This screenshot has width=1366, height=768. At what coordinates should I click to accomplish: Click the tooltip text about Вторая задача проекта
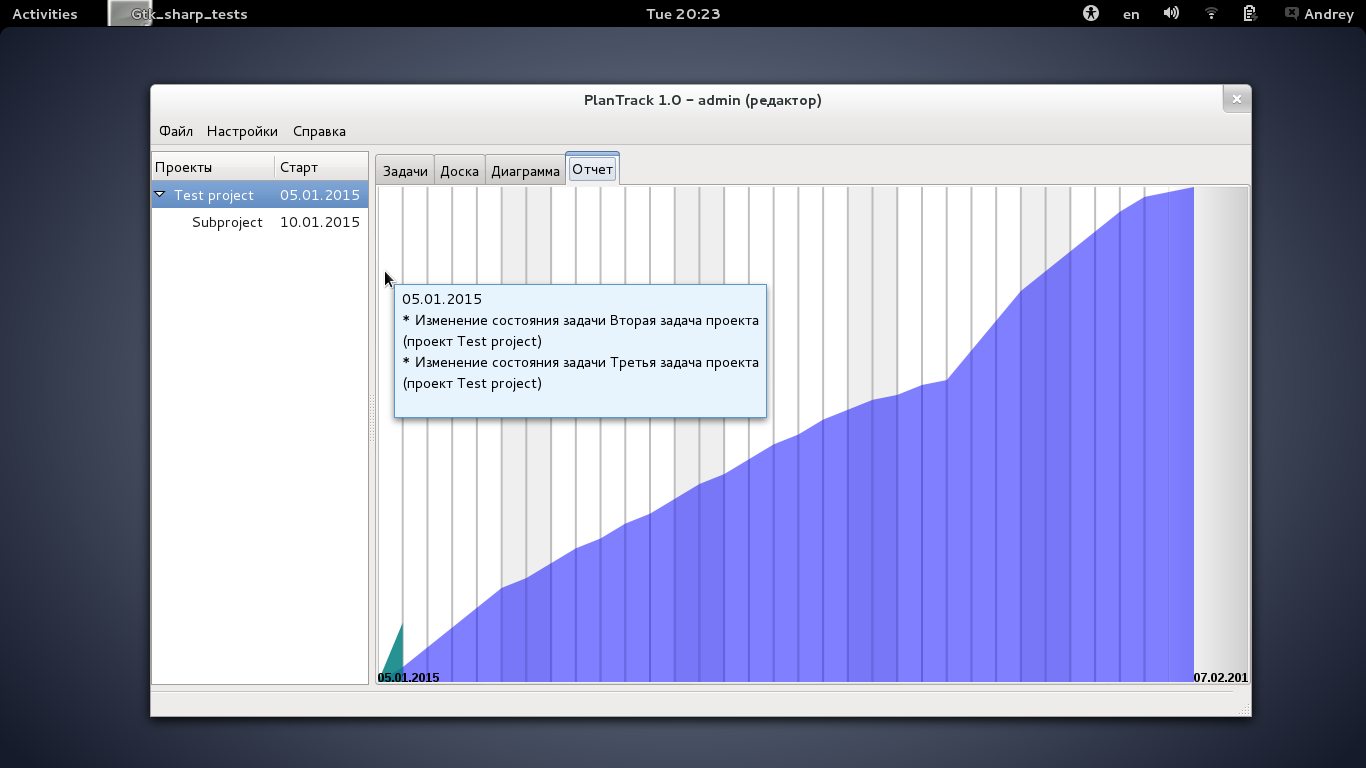pyautogui.click(x=581, y=331)
